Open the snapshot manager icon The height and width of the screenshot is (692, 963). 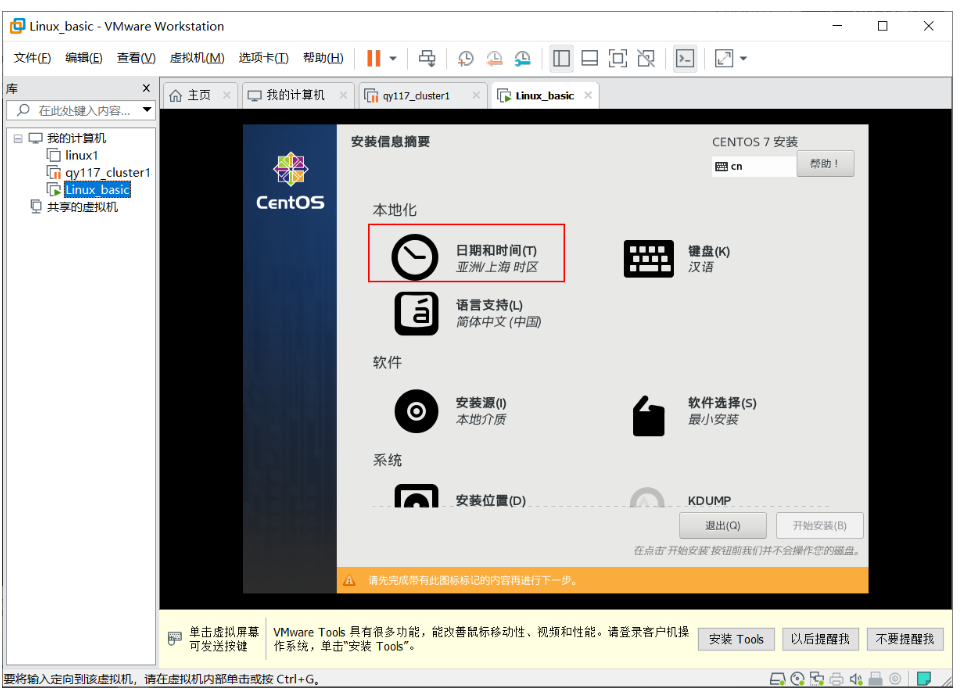pos(523,58)
